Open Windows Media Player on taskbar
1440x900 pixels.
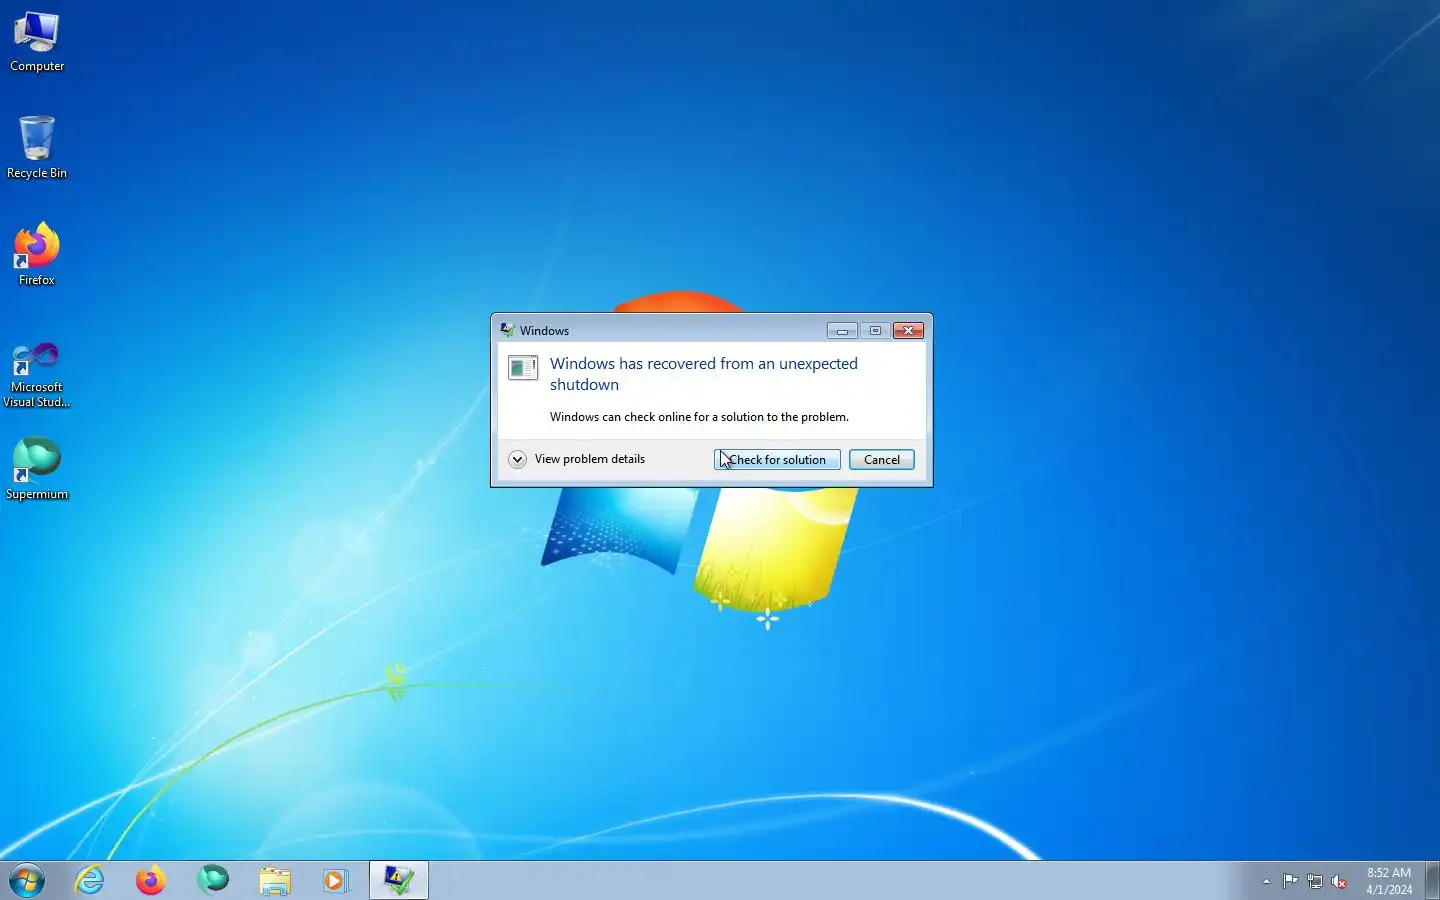pos(336,881)
